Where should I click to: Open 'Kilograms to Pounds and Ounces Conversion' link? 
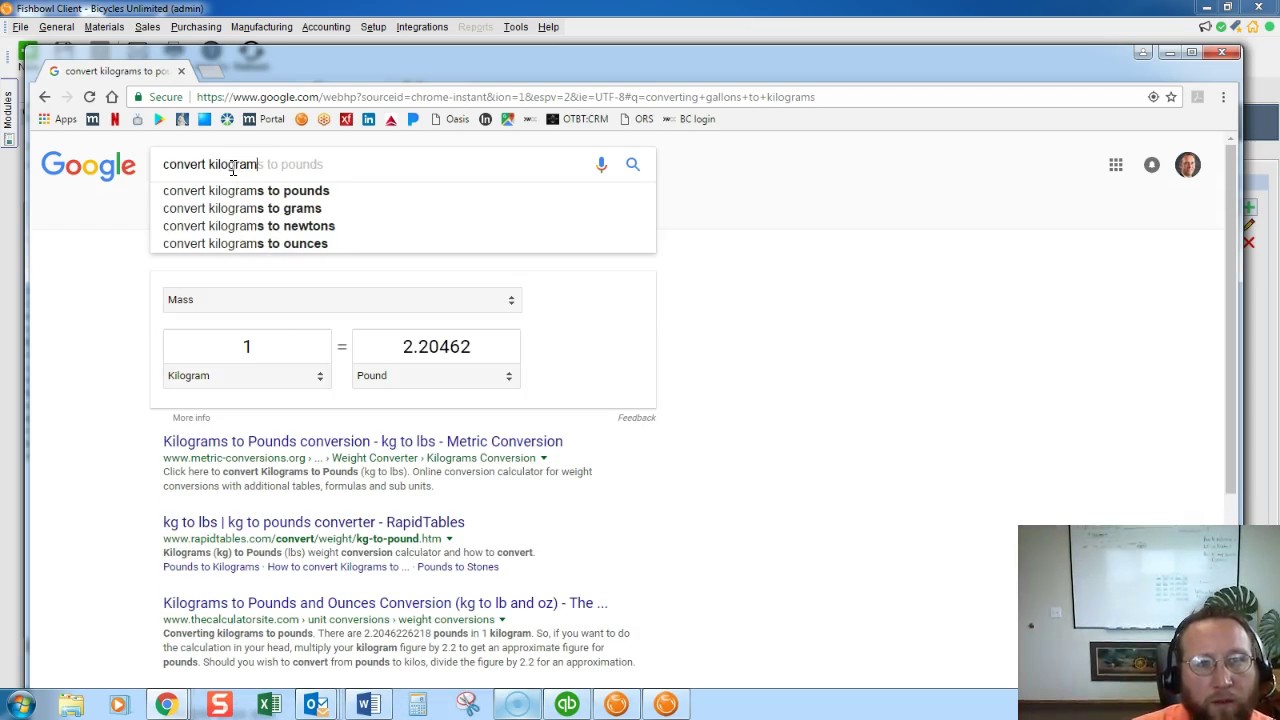point(385,603)
